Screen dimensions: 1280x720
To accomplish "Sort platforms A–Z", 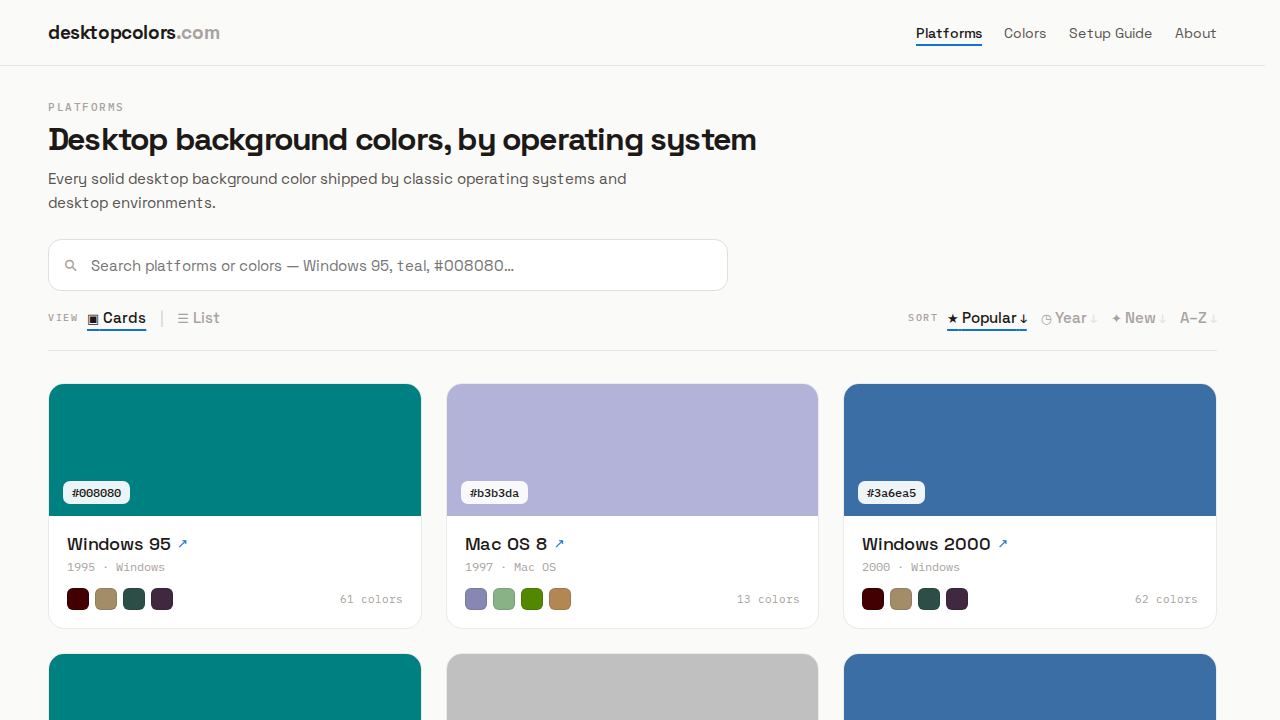I will click(x=1198, y=318).
